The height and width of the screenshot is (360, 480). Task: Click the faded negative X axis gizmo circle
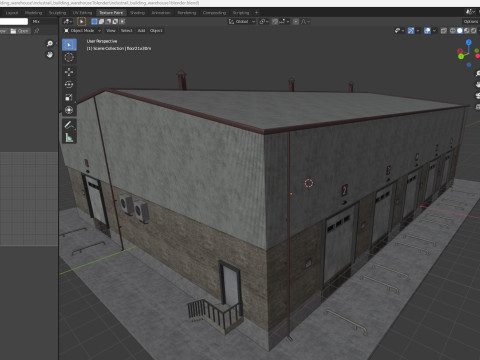460,51
